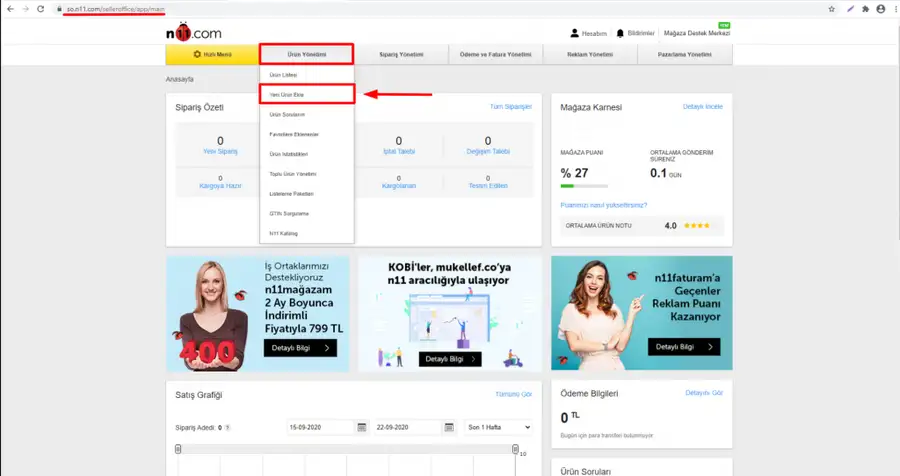Click the Değişim Talebi link
900x476 pixels.
[488, 152]
